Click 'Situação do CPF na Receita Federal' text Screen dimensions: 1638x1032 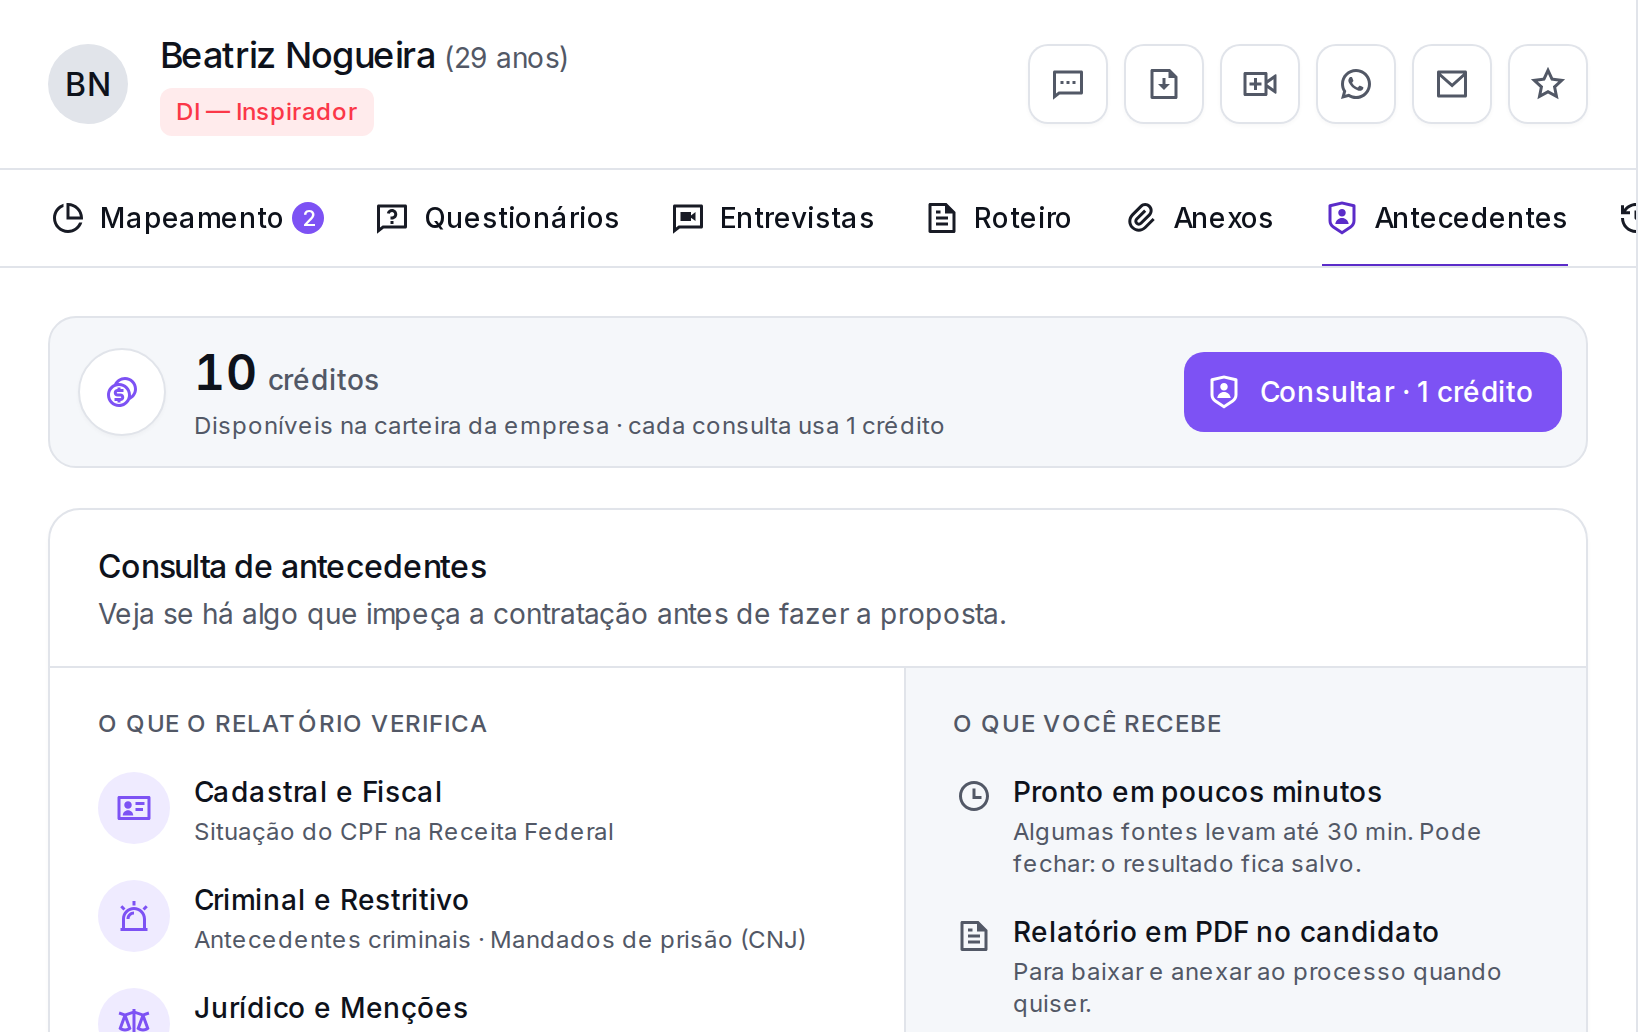click(x=404, y=832)
